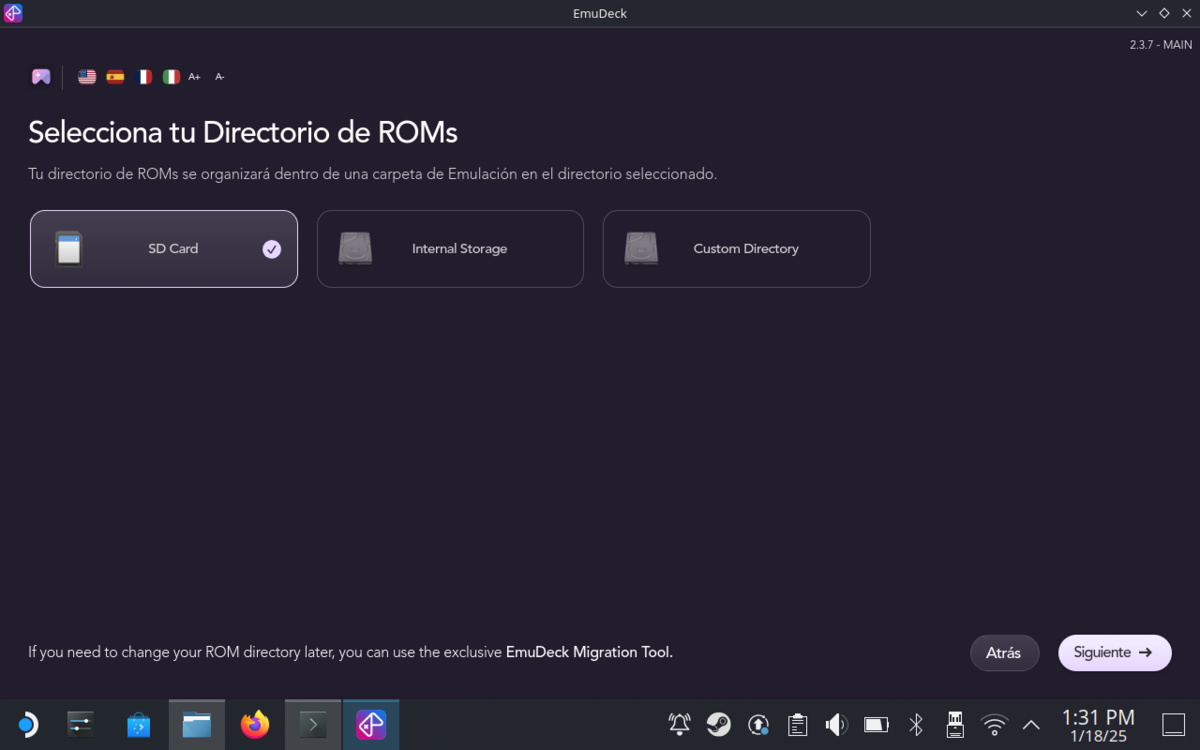
Task: Switch language to English via US flag
Action: tap(87, 77)
